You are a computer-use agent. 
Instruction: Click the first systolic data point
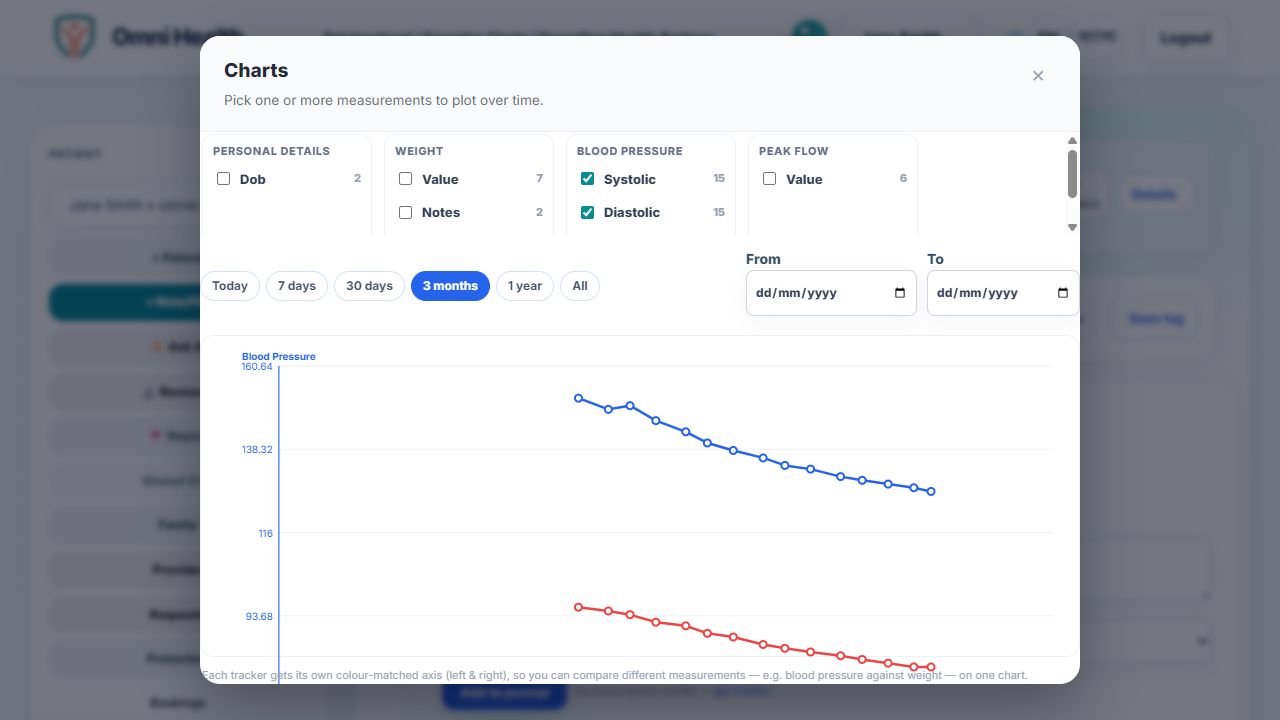[578, 398]
